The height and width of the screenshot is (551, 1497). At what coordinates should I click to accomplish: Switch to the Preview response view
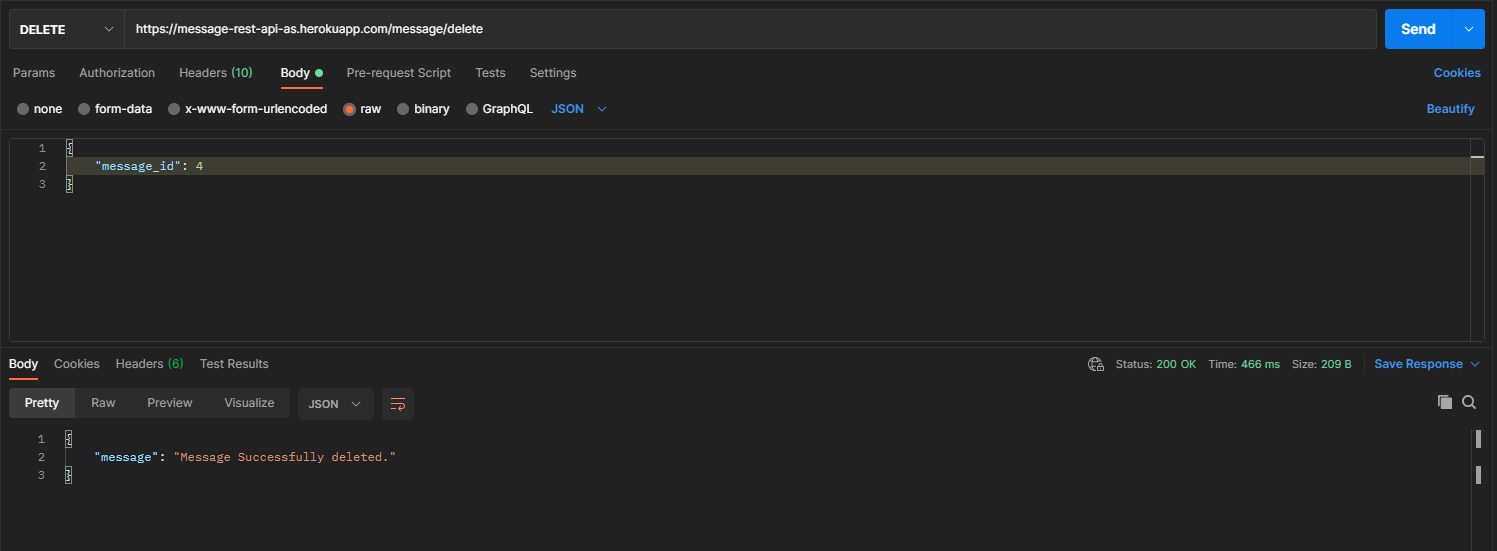(170, 403)
